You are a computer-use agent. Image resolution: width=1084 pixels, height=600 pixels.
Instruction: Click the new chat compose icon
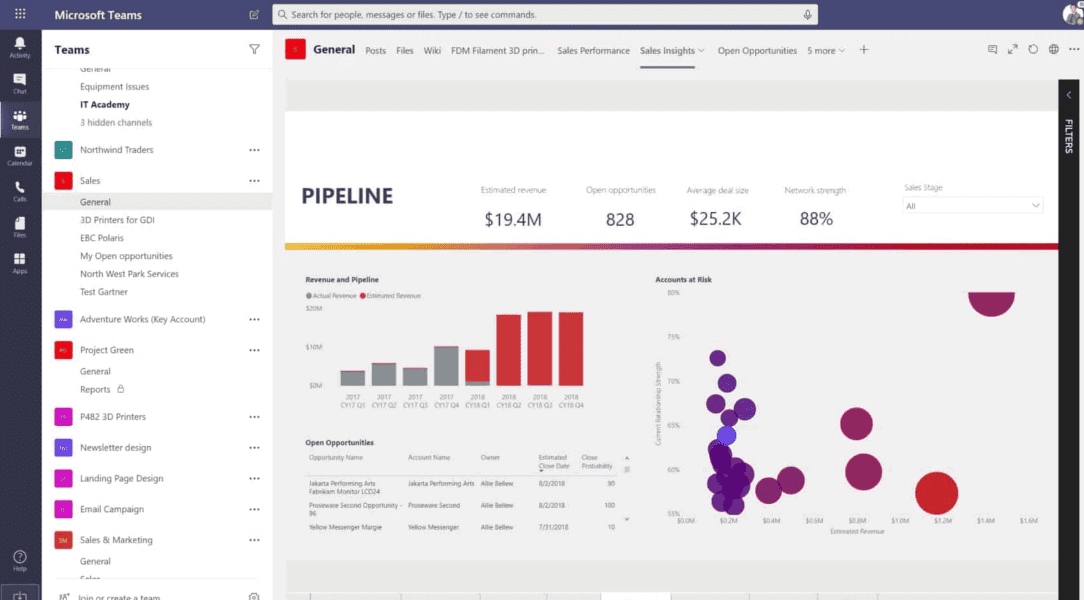(254, 15)
